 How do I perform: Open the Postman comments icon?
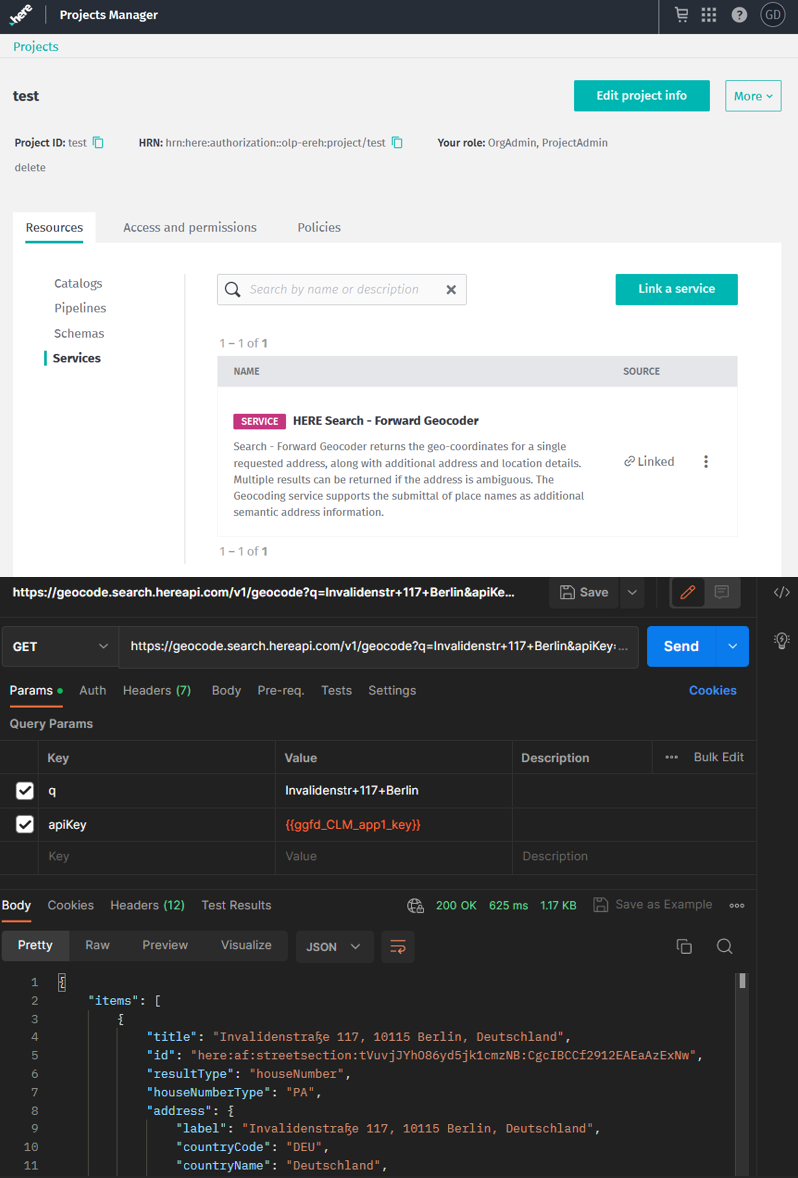(721, 592)
